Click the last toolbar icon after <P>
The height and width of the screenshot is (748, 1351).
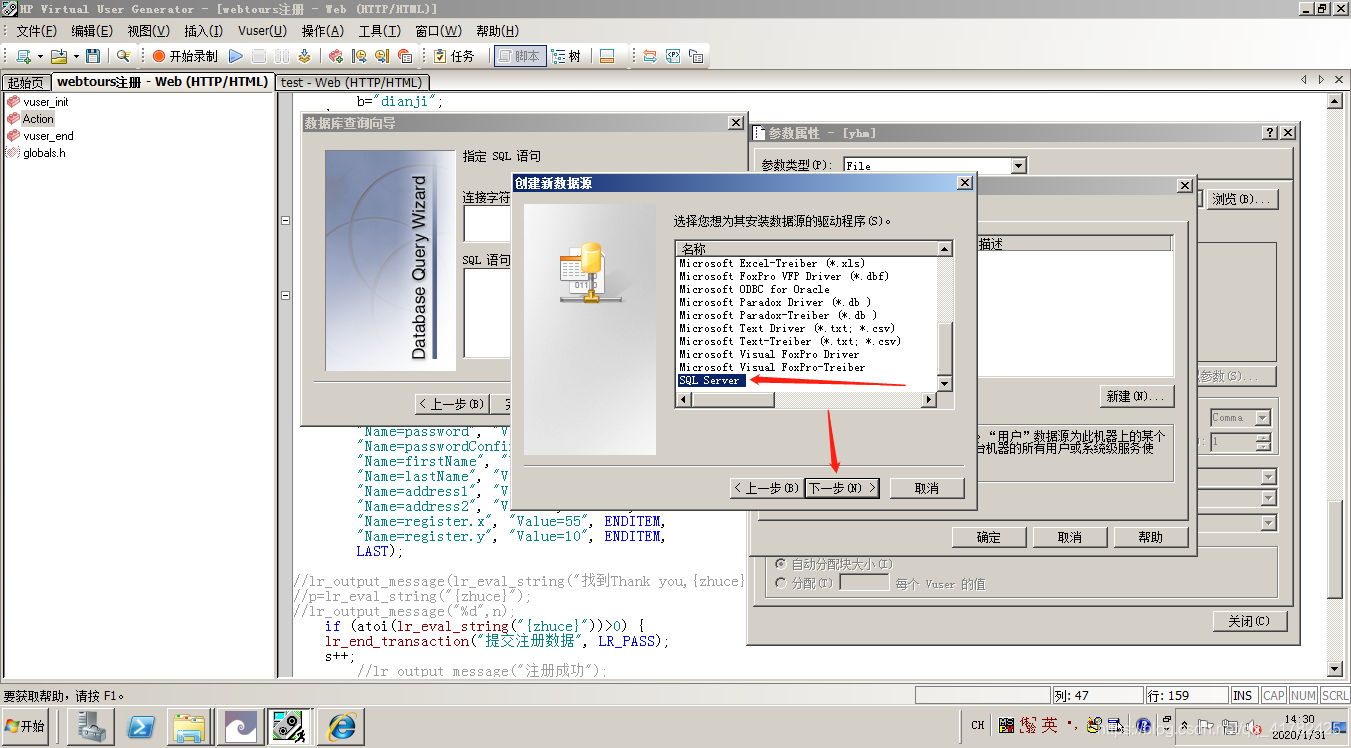(696, 56)
